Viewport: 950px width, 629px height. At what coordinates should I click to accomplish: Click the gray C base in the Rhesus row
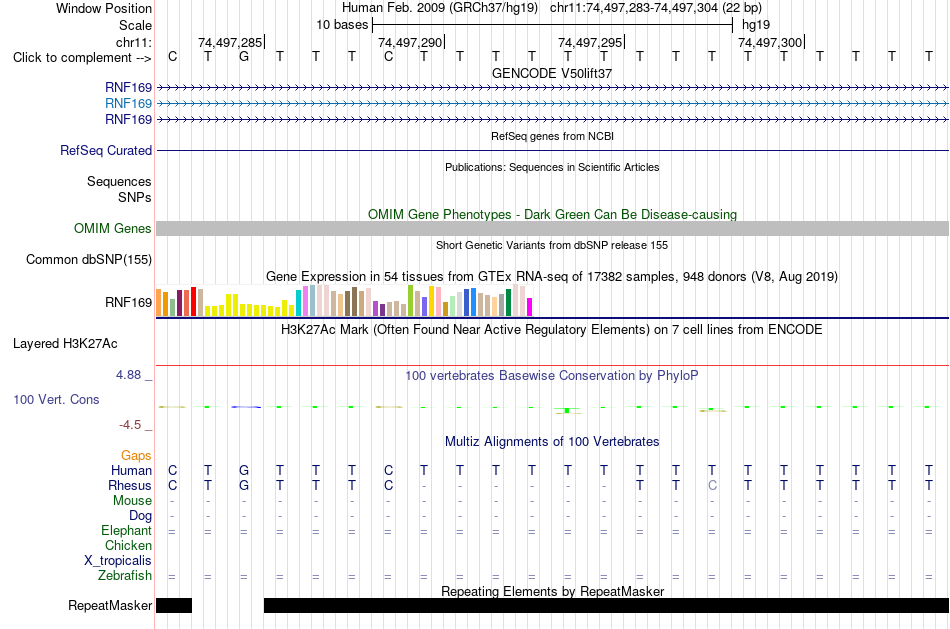tap(712, 485)
